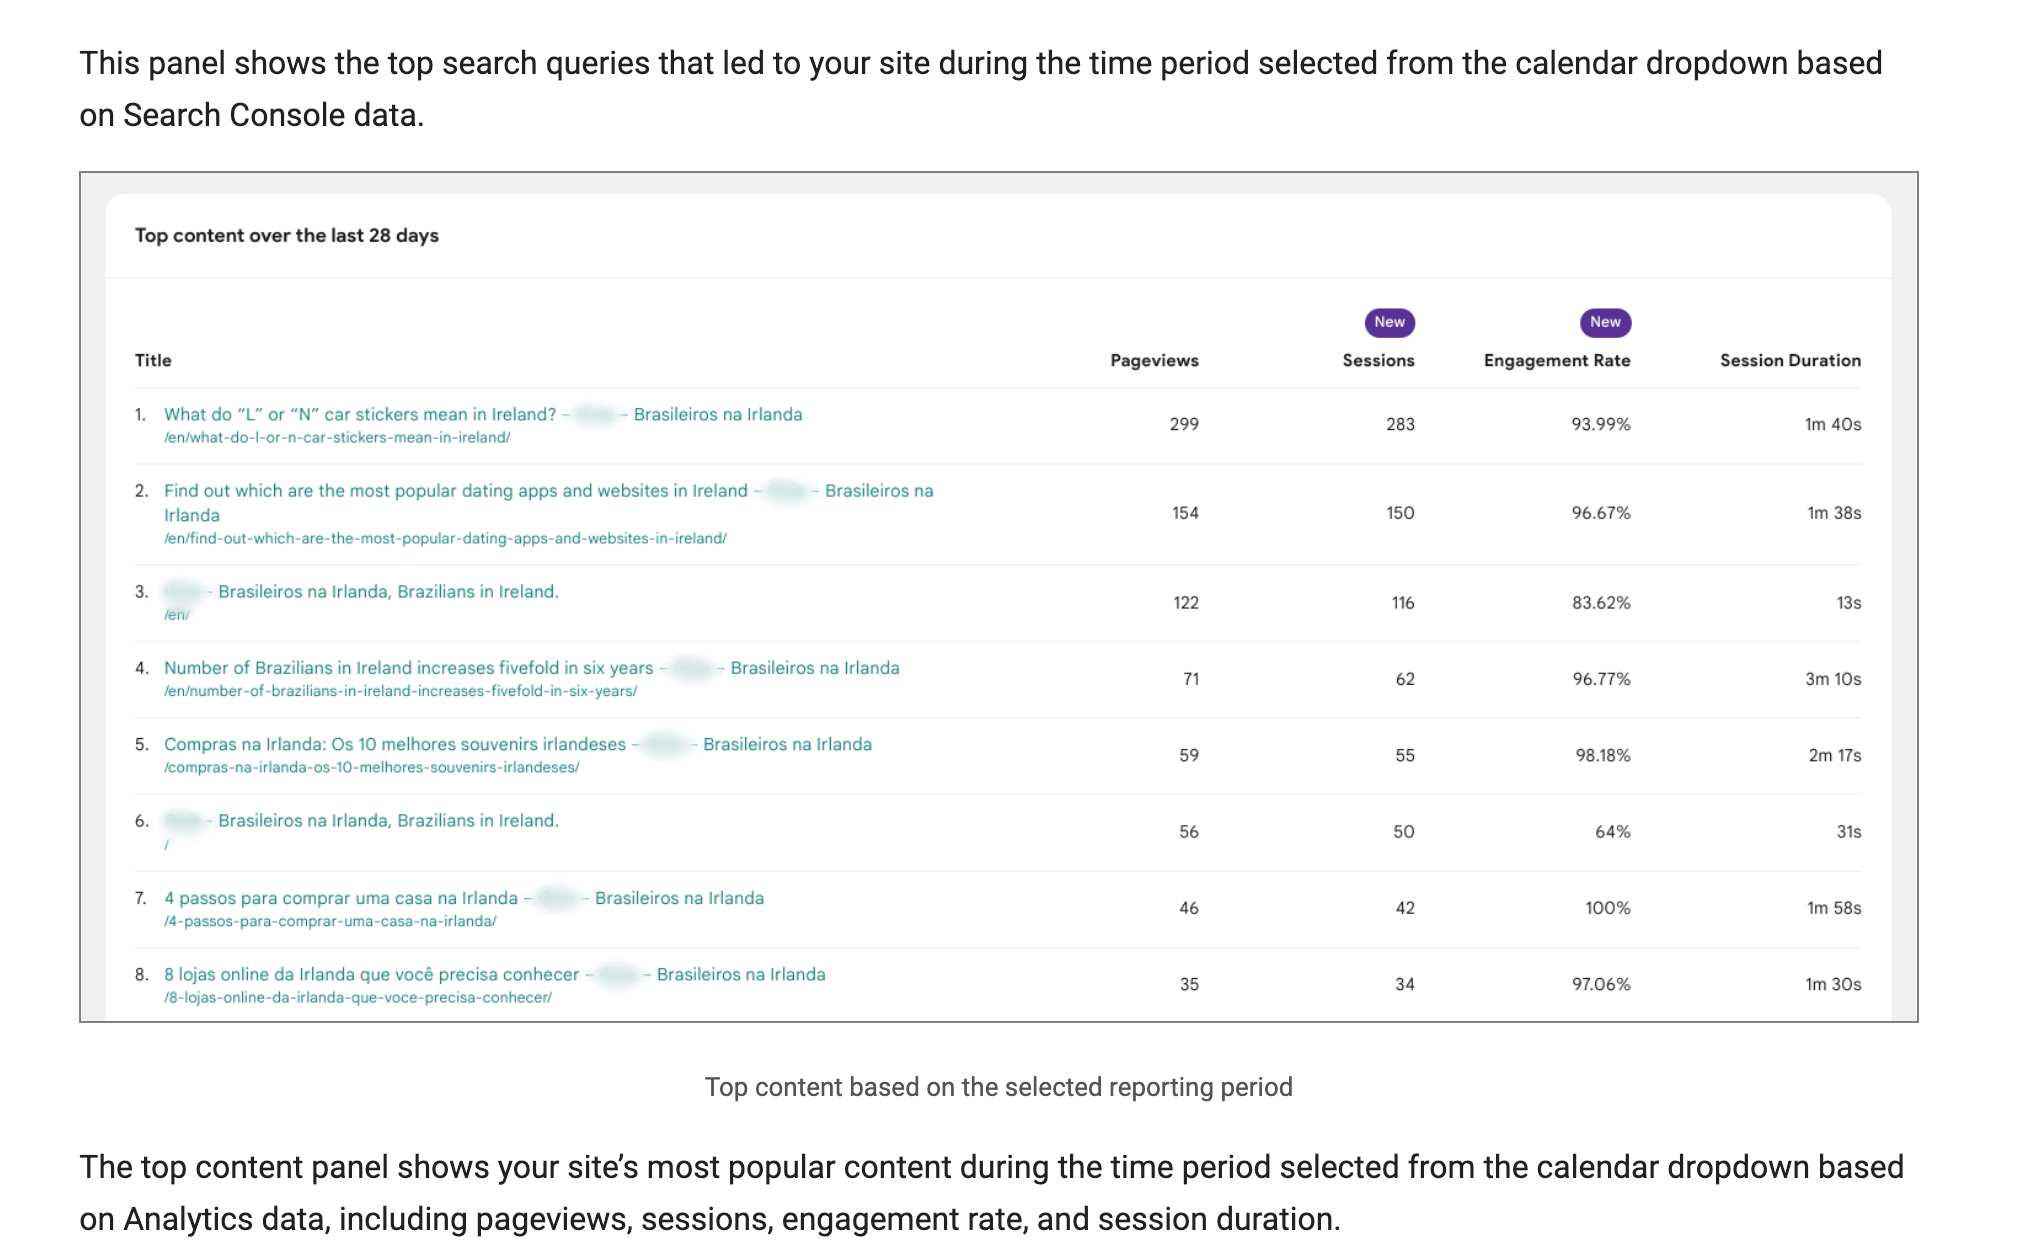Viewport: 2018px width, 1250px height.
Task: Open row 6 'Brasileiros na Irlanda, Brazilians in Ireland' link
Action: pos(361,821)
